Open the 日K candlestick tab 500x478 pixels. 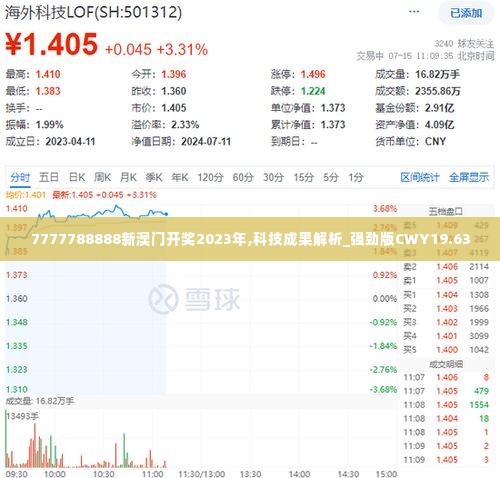77,177
